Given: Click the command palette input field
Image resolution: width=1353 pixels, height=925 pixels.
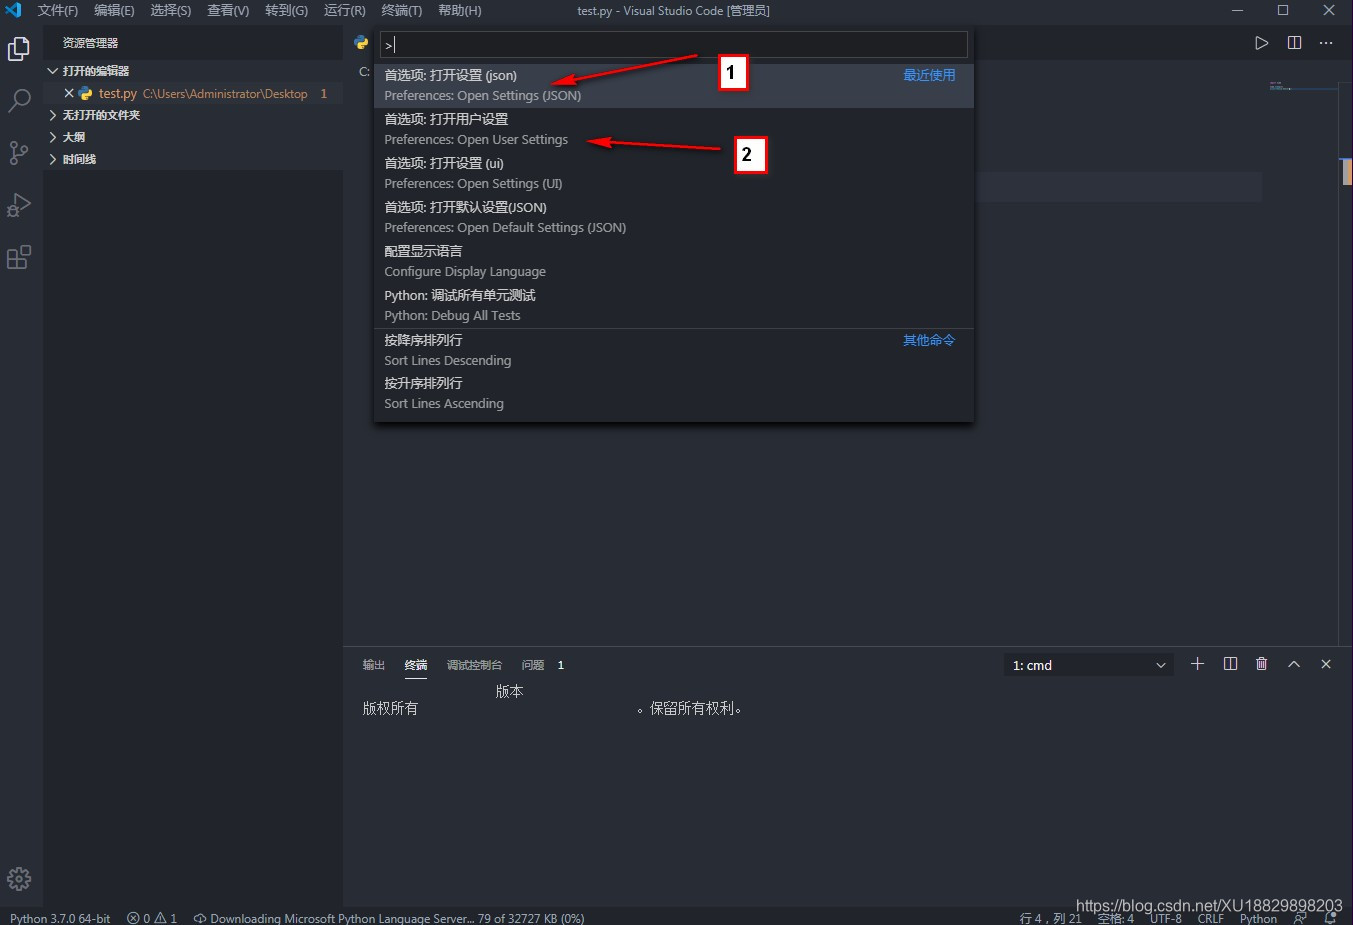Looking at the screenshot, I should (674, 44).
